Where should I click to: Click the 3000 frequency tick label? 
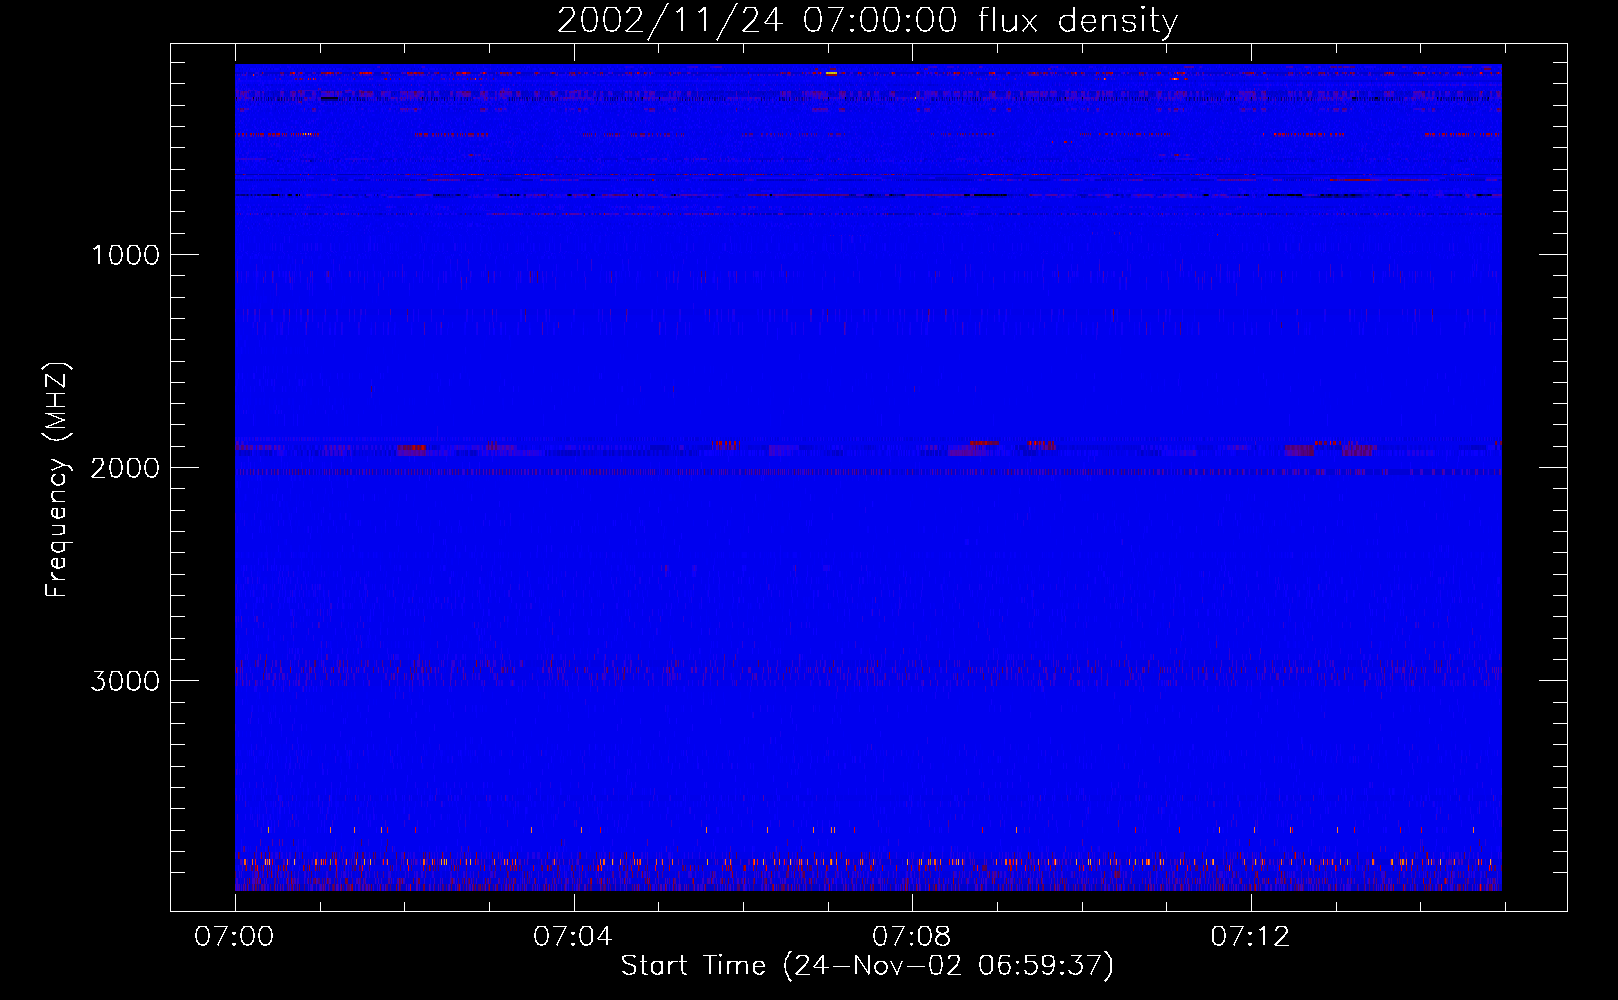point(125,681)
